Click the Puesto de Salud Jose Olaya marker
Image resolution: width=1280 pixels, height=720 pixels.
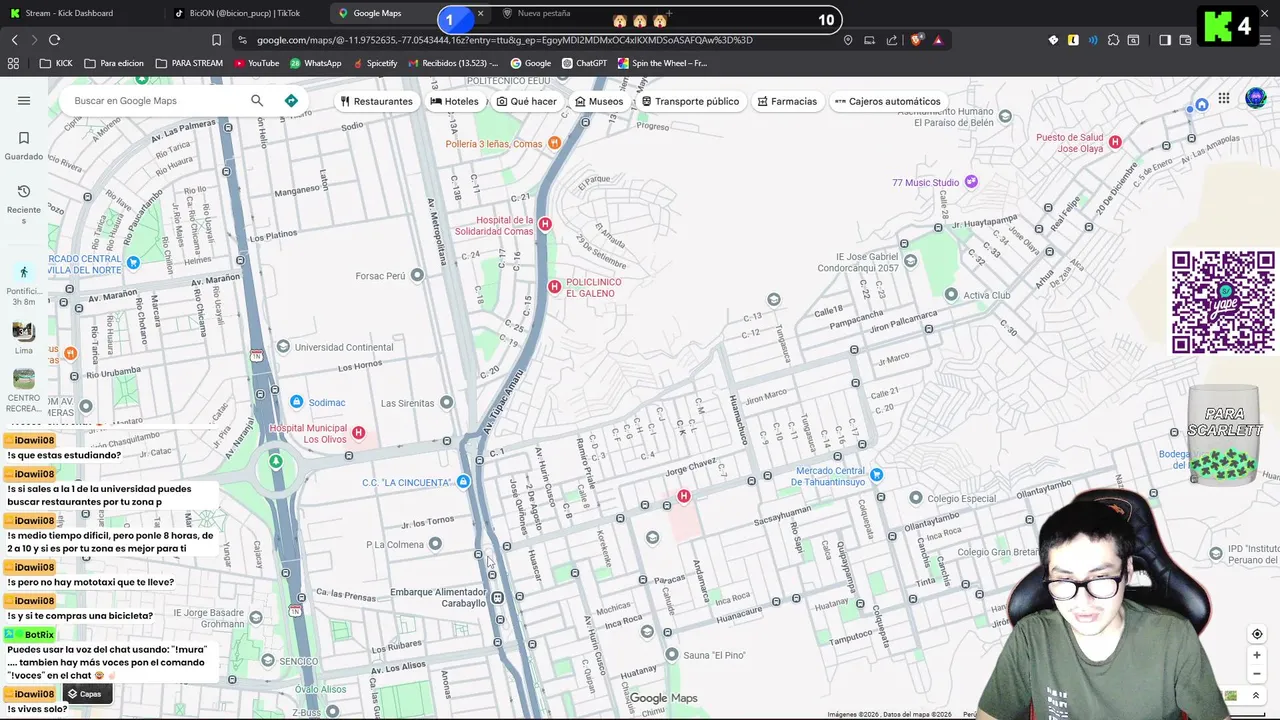1115,142
